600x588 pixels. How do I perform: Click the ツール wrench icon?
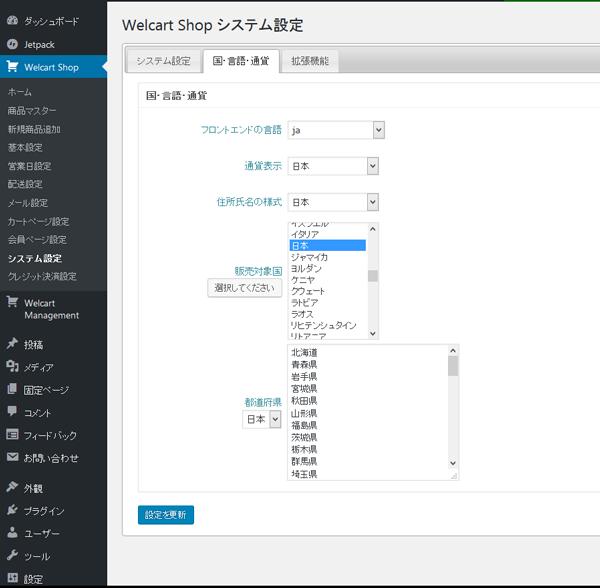coord(12,555)
